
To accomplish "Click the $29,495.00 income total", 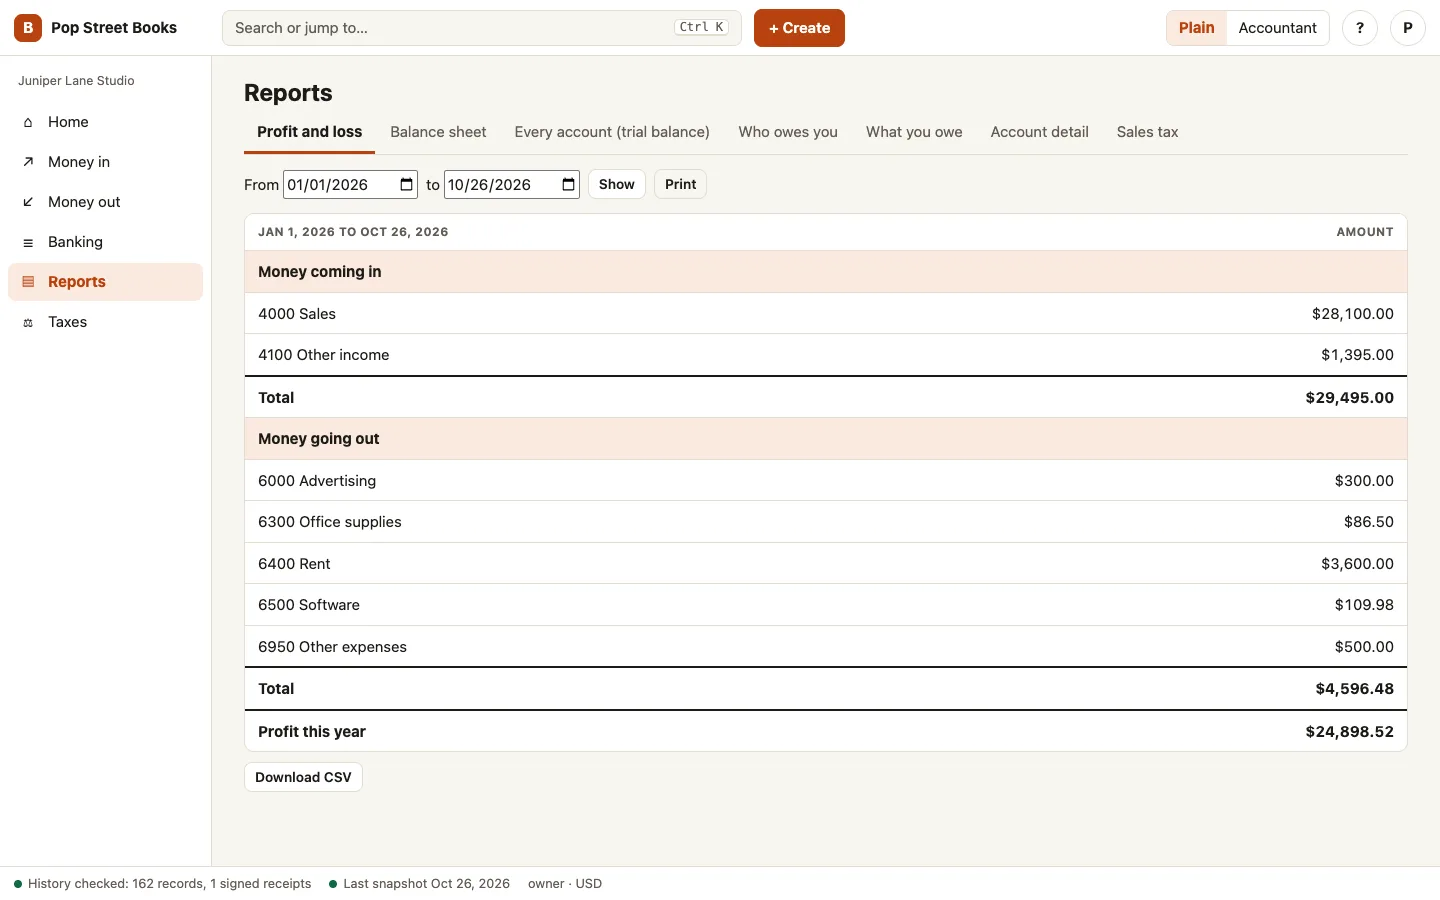I will [x=1349, y=397].
